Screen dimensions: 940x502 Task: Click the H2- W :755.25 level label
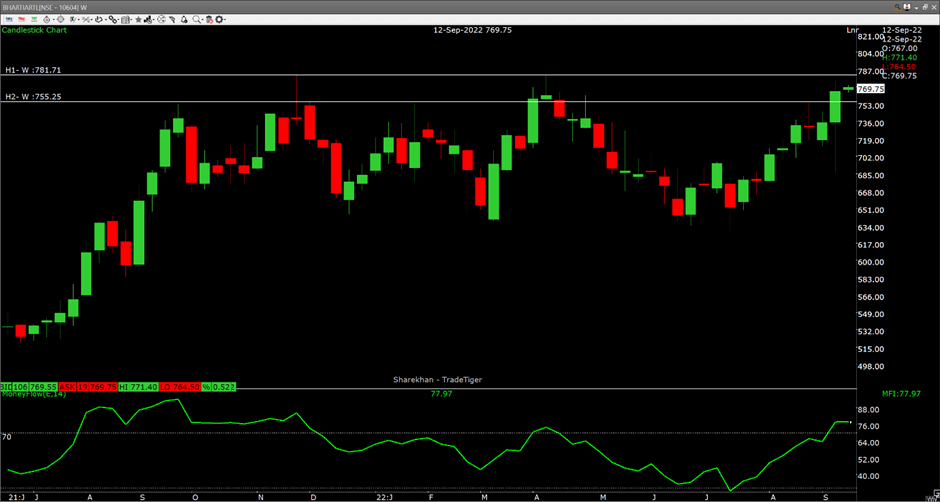pyautogui.click(x=33, y=97)
